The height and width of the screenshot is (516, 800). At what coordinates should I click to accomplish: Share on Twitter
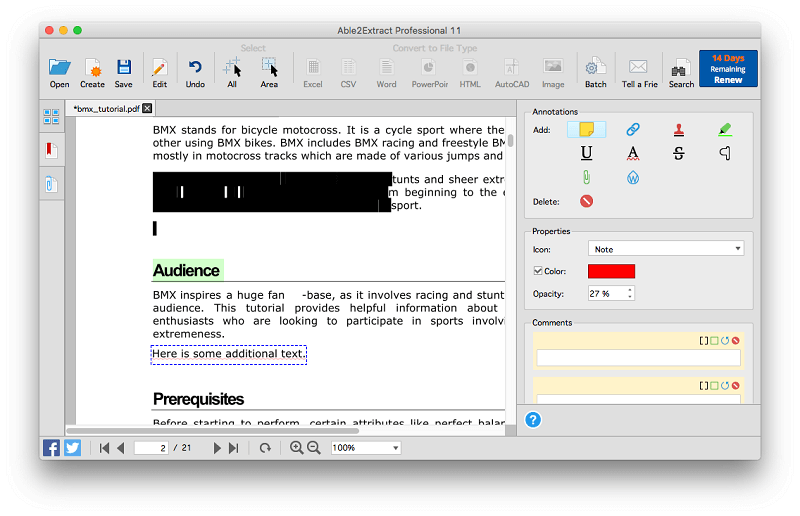coord(72,448)
